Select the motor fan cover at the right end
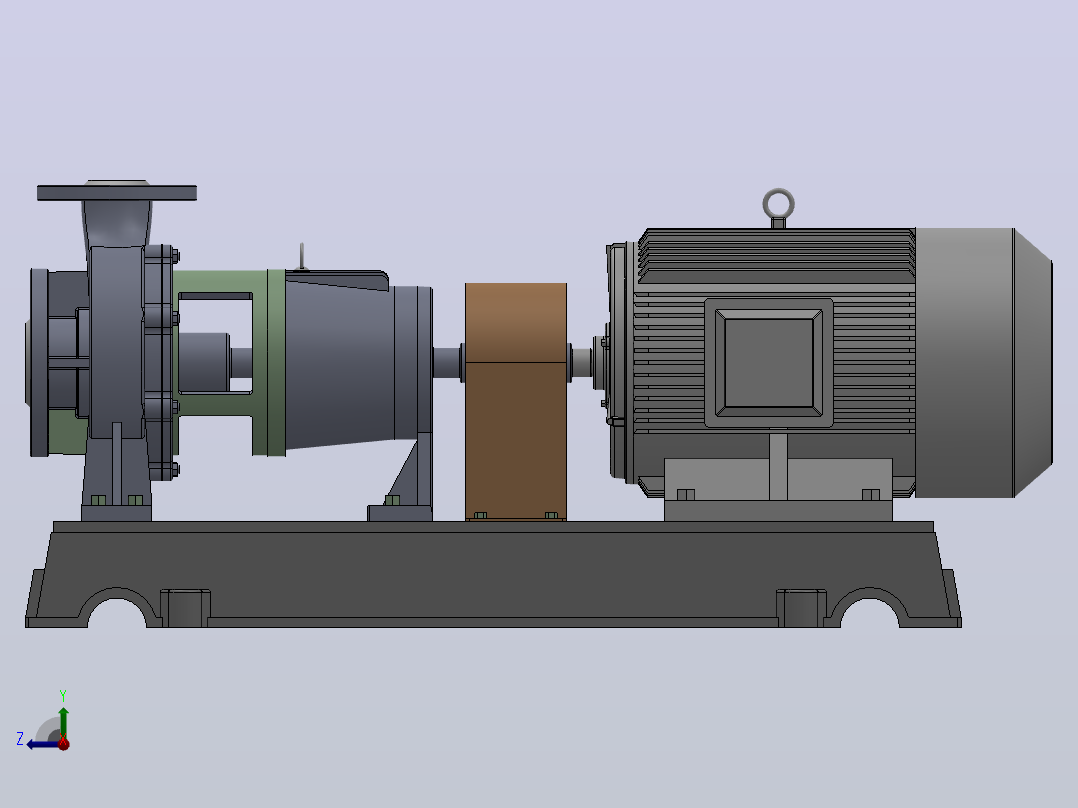This screenshot has height=808, width=1078. point(984,362)
